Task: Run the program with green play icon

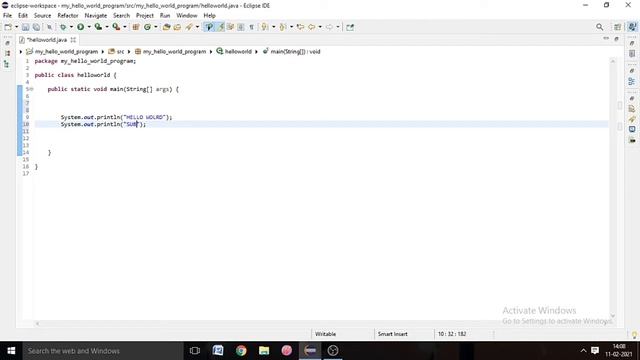Action: click(x=80, y=27)
